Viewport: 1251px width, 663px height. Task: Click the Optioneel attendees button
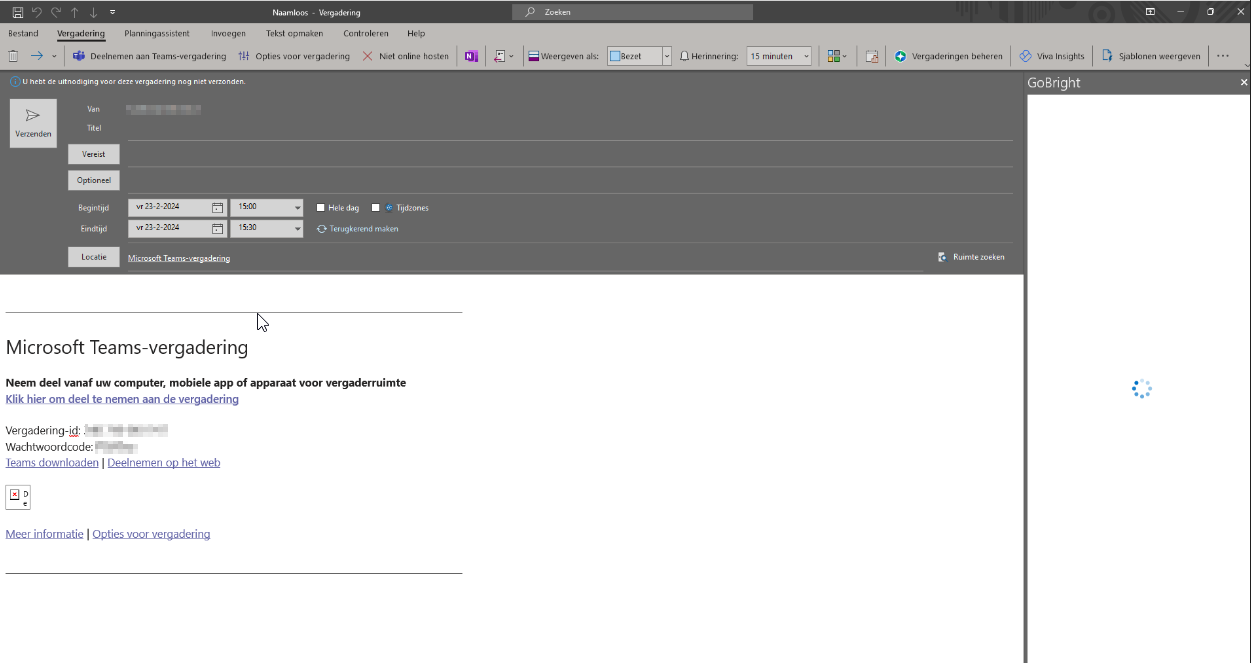94,180
